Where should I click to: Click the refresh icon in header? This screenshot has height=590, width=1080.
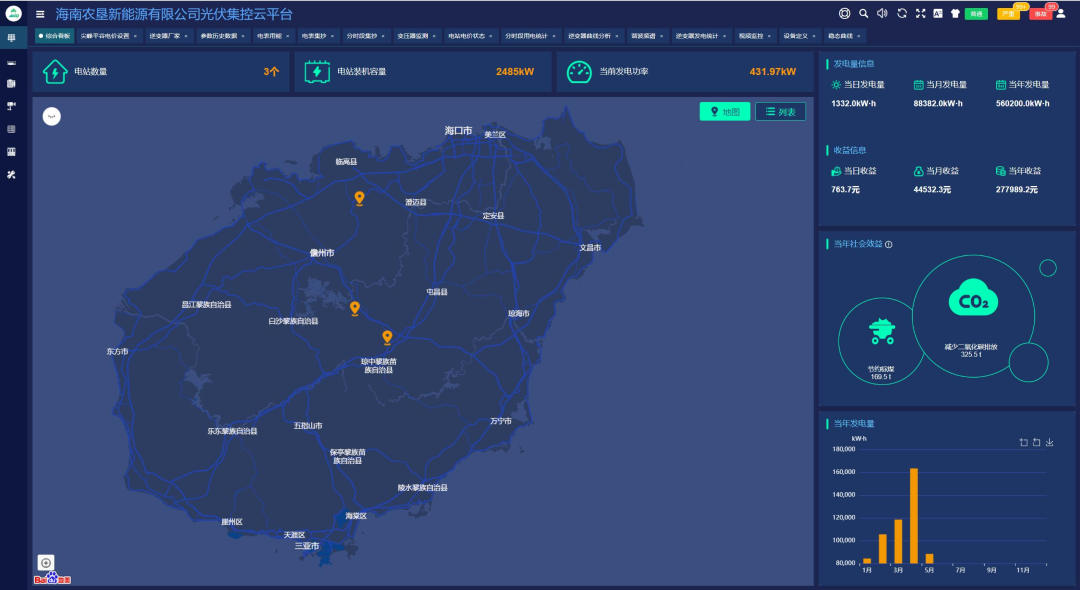click(x=902, y=13)
